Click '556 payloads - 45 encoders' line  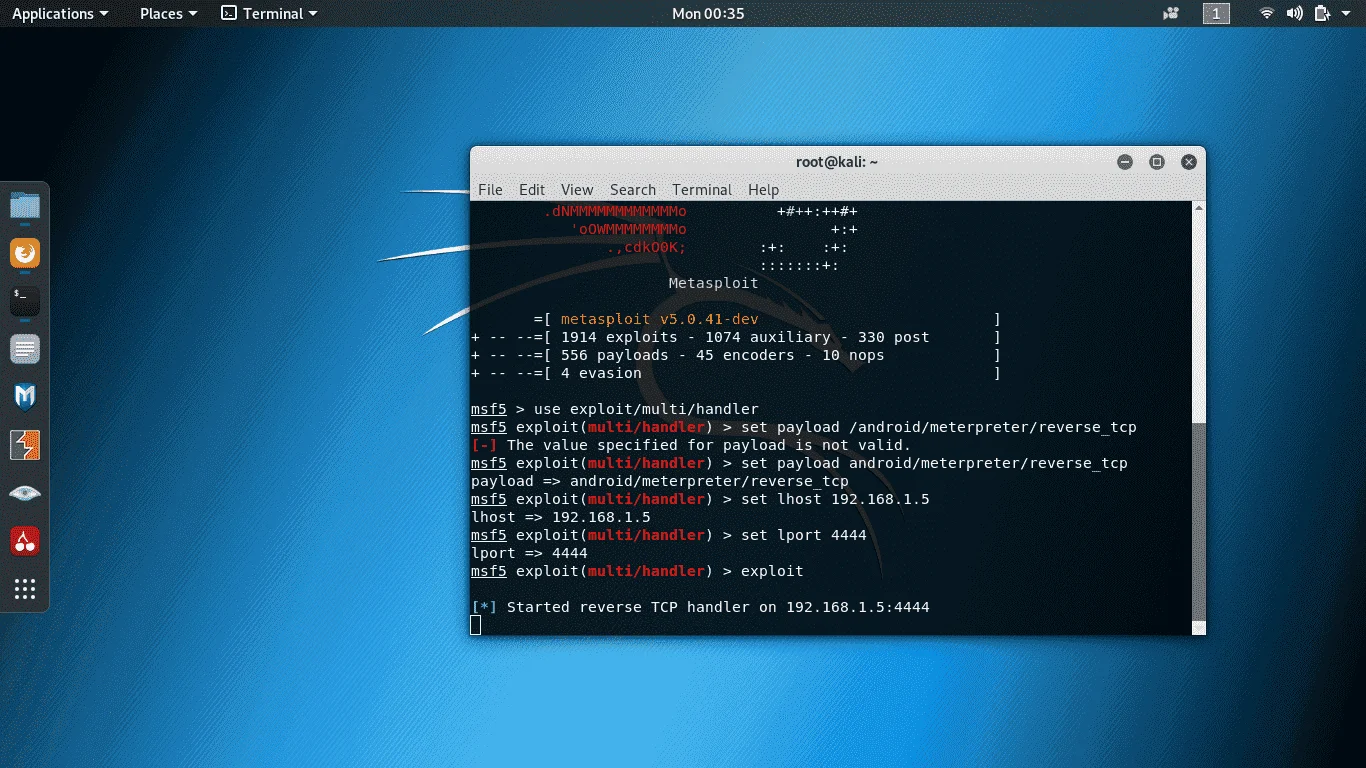click(736, 355)
